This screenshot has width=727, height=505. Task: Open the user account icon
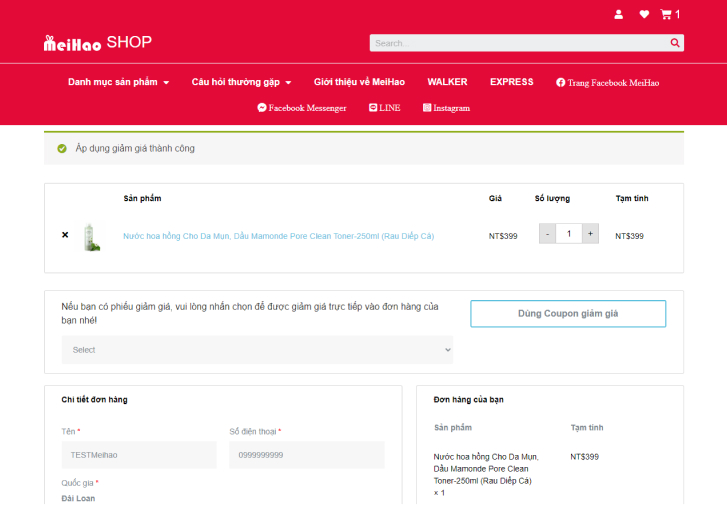click(618, 14)
